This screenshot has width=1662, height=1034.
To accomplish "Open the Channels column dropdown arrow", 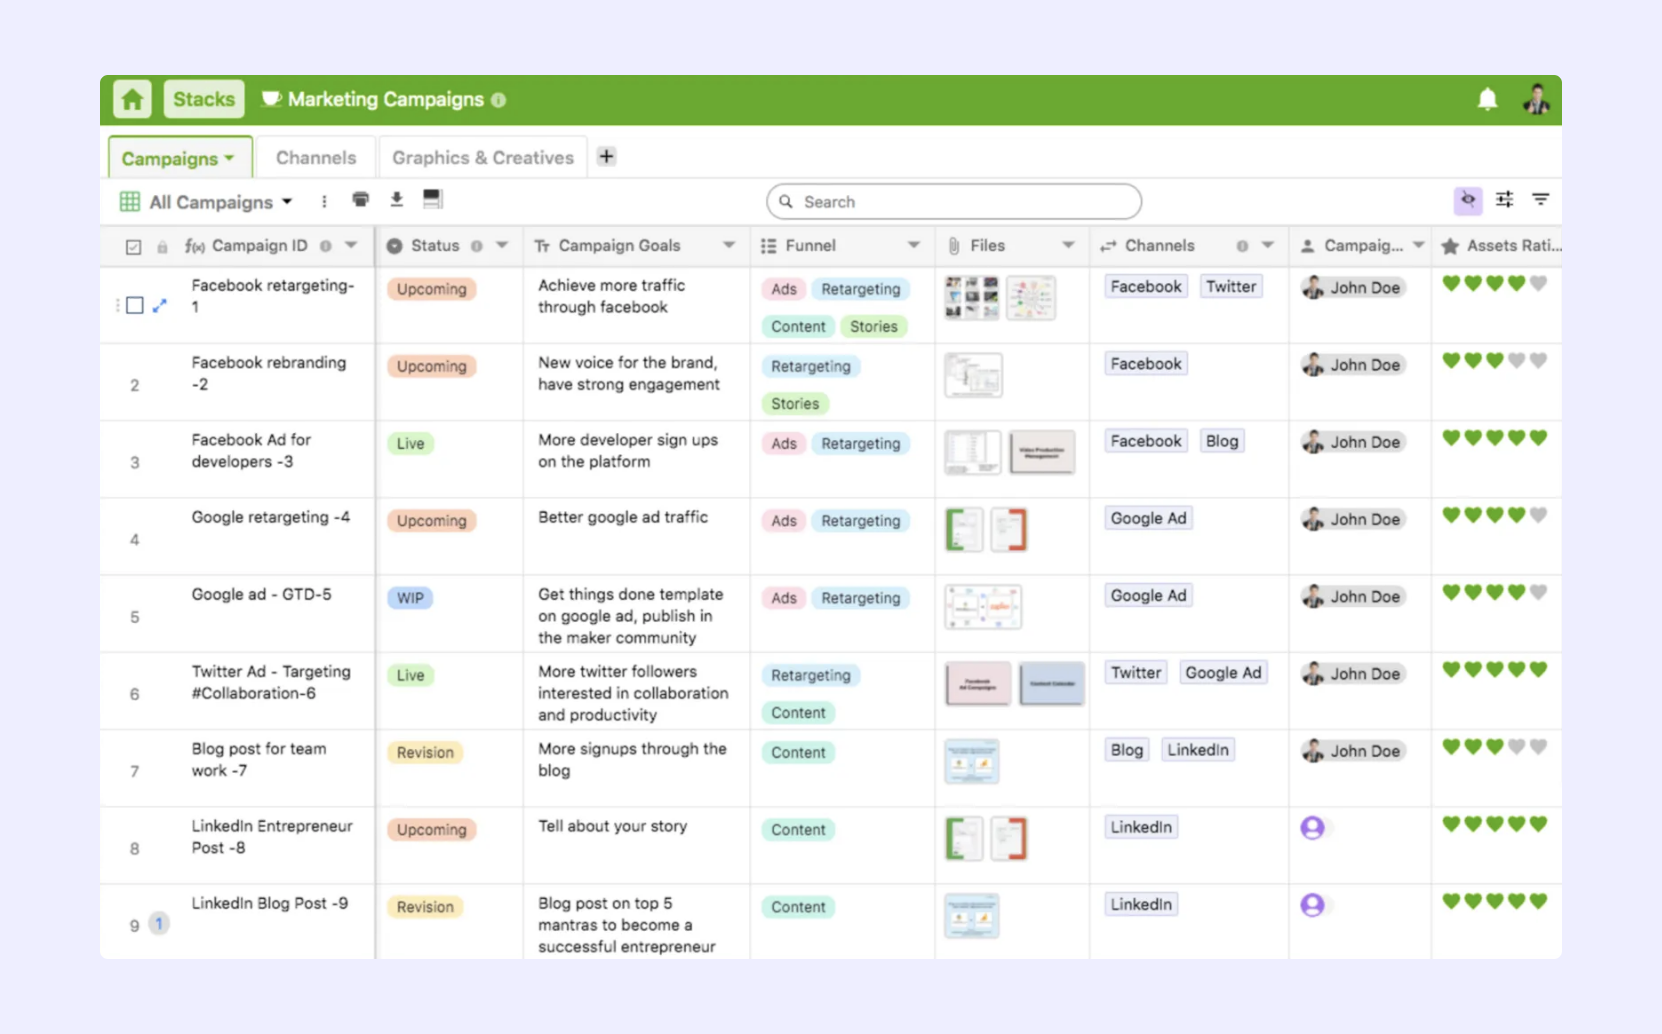I will coord(1268,245).
